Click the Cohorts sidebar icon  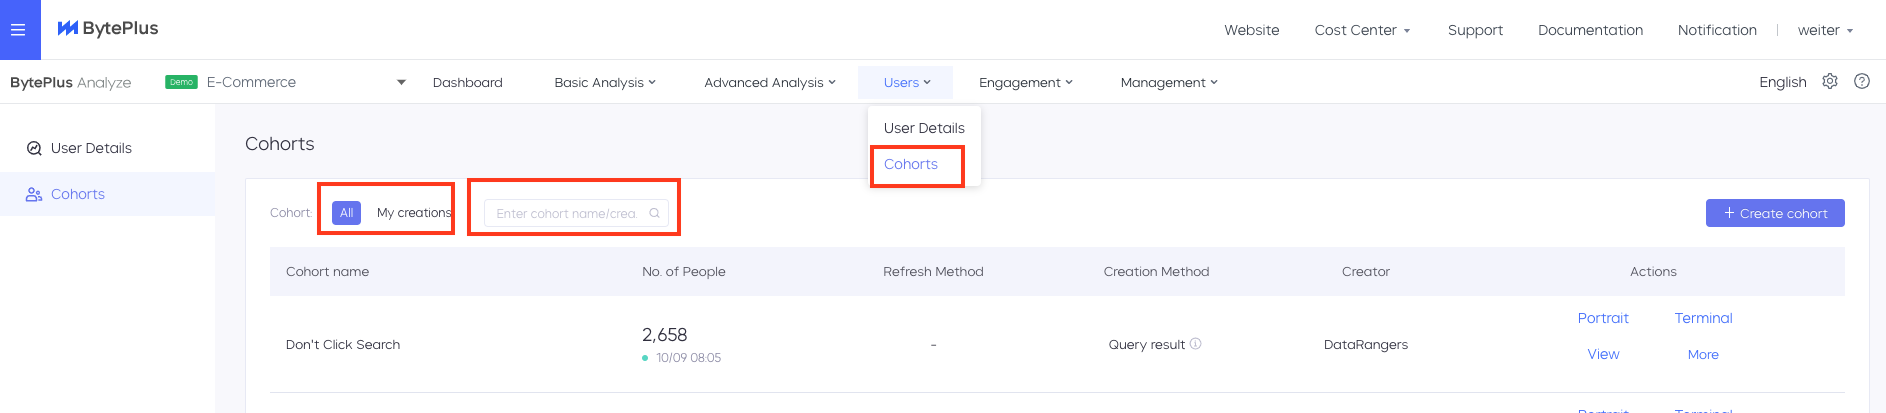tap(34, 194)
